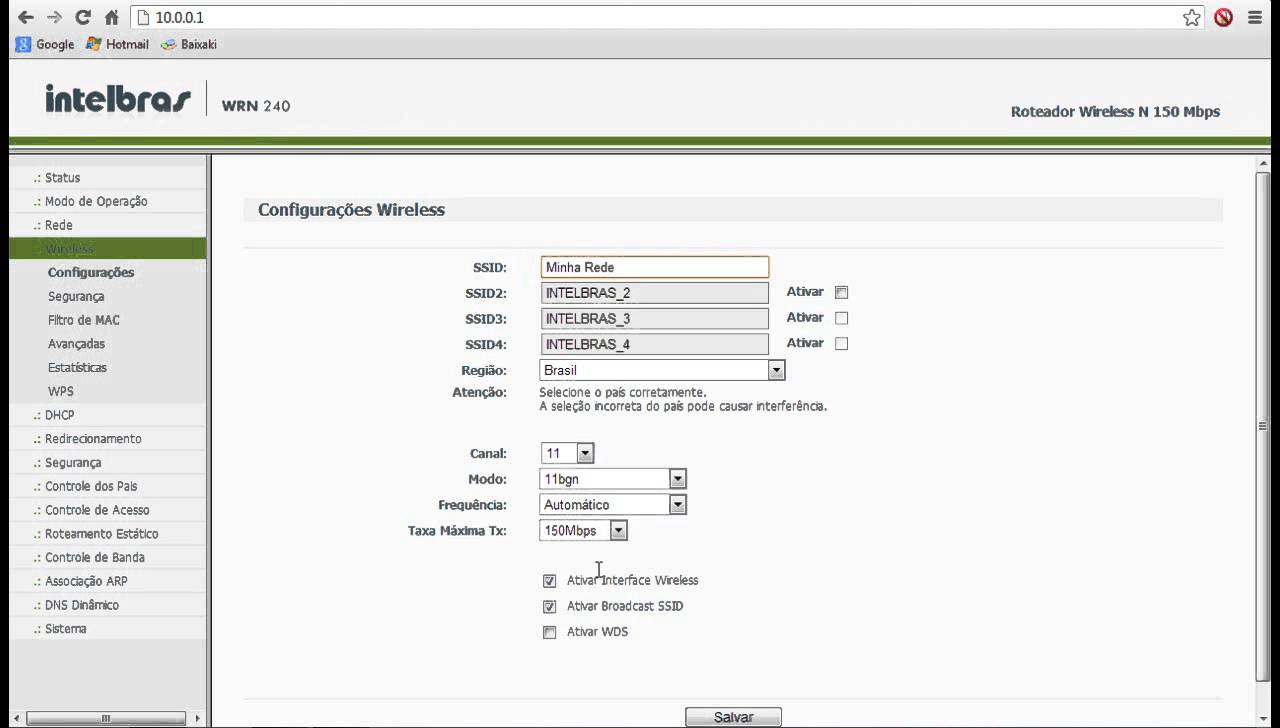Click the sidebar scroll left arrow

pyautogui.click(x=15, y=718)
